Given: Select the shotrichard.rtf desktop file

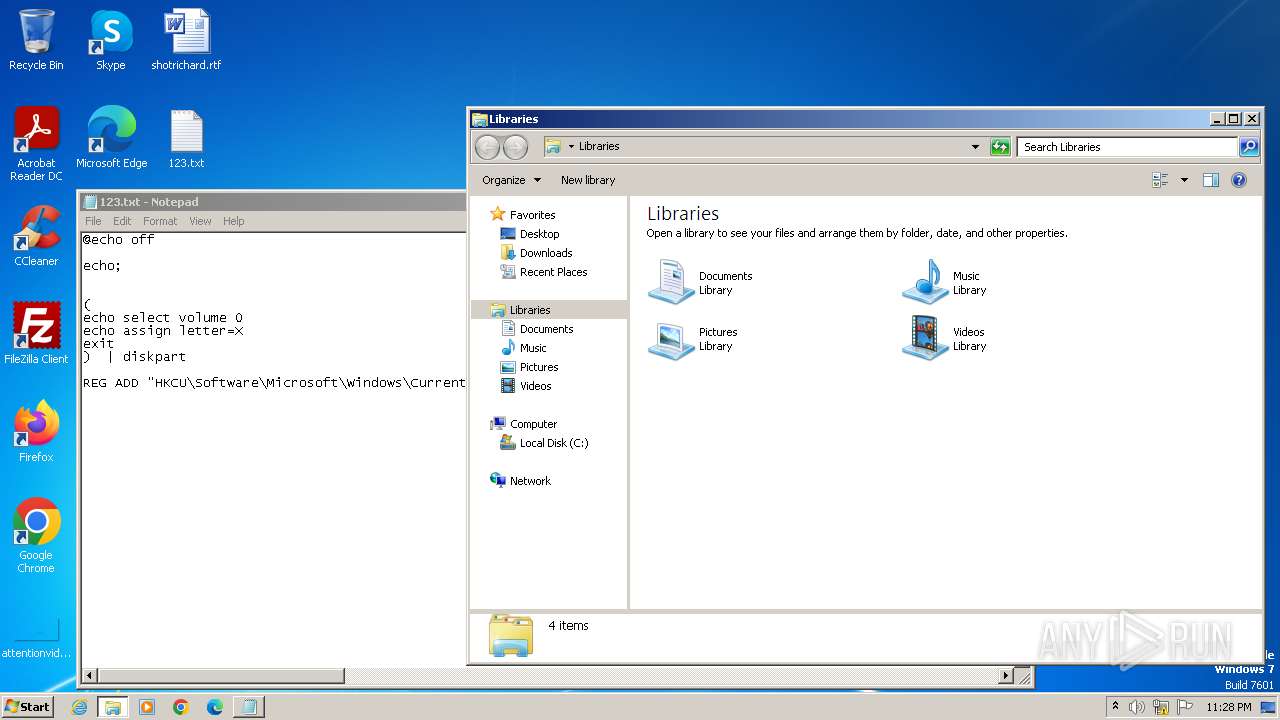Looking at the screenshot, I should point(186,40).
